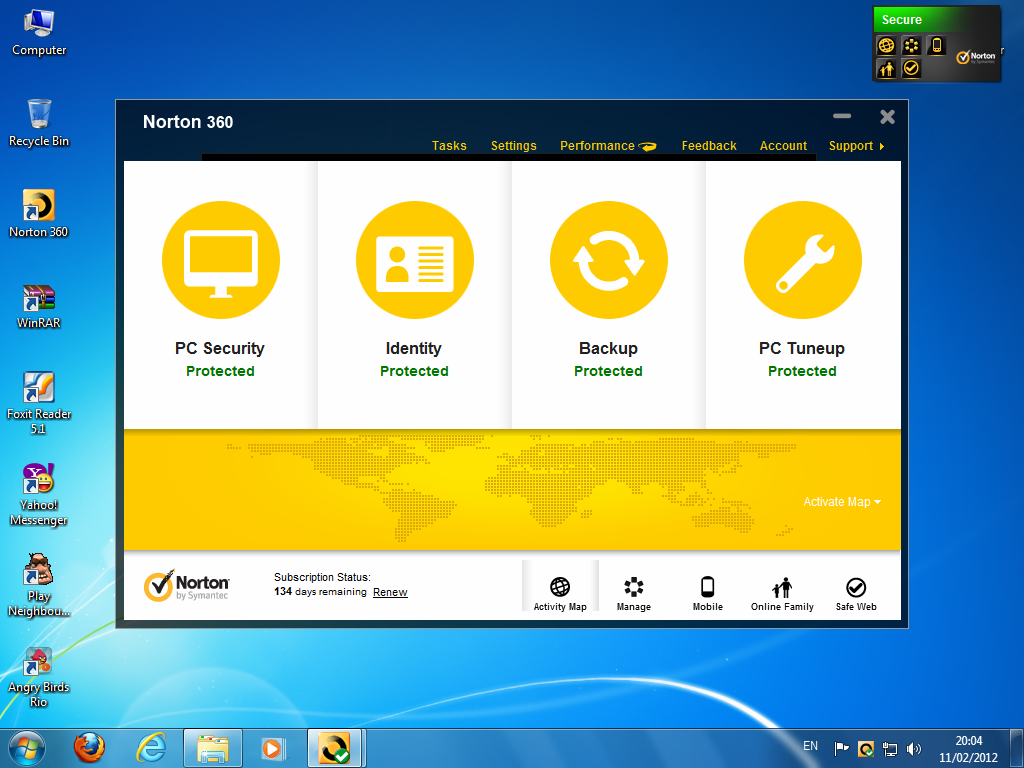Open the Tasks menu

pyautogui.click(x=449, y=146)
